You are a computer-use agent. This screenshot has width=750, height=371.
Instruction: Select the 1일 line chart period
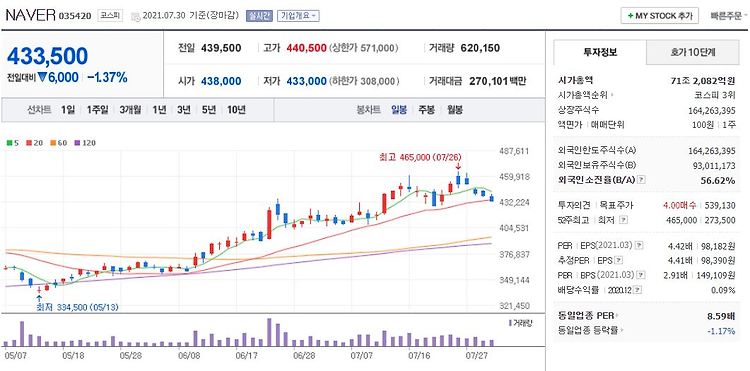pyautogui.click(x=68, y=110)
